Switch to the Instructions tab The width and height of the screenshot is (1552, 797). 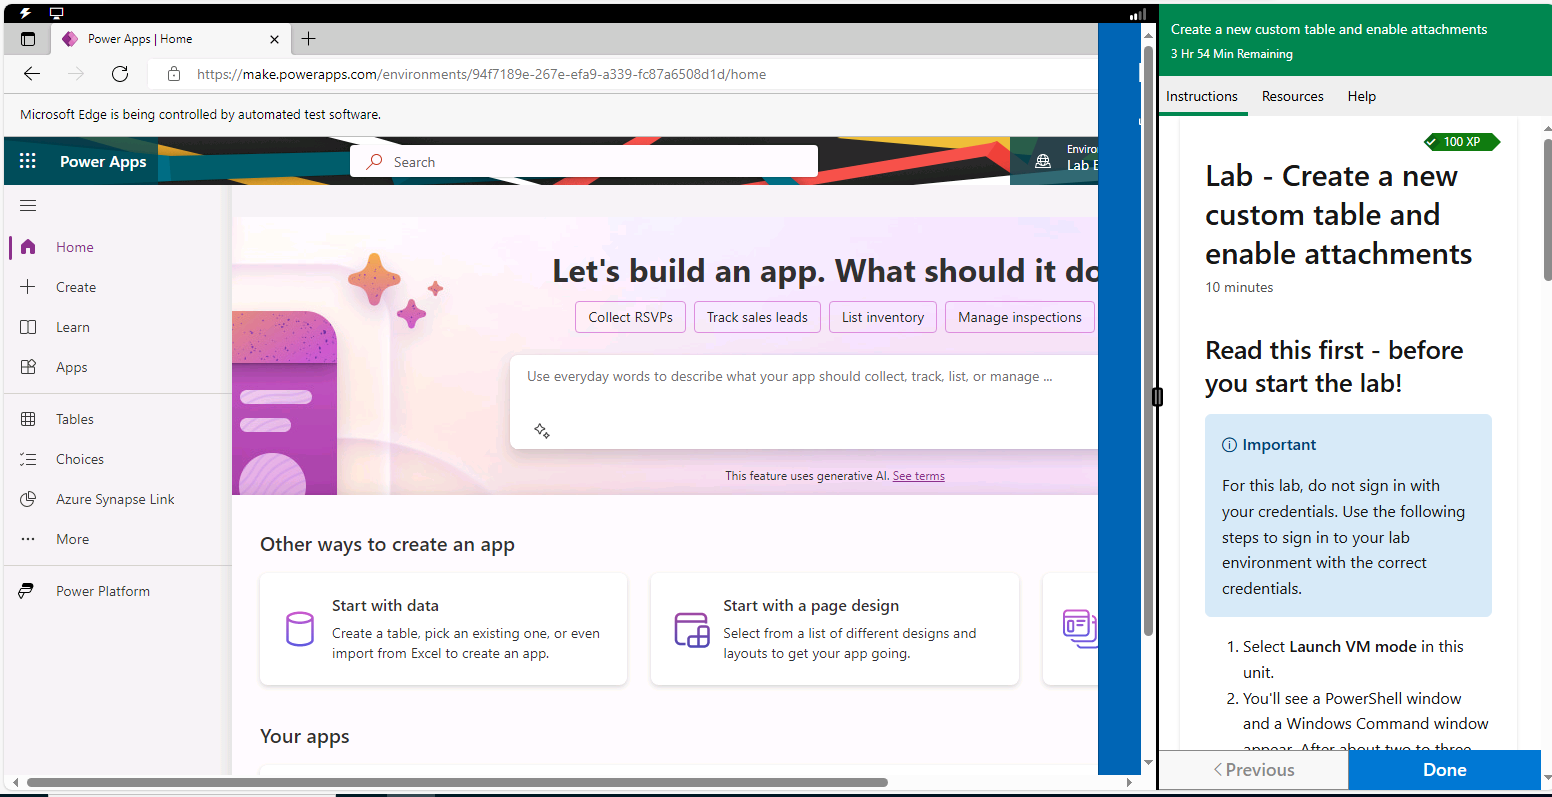(1202, 96)
